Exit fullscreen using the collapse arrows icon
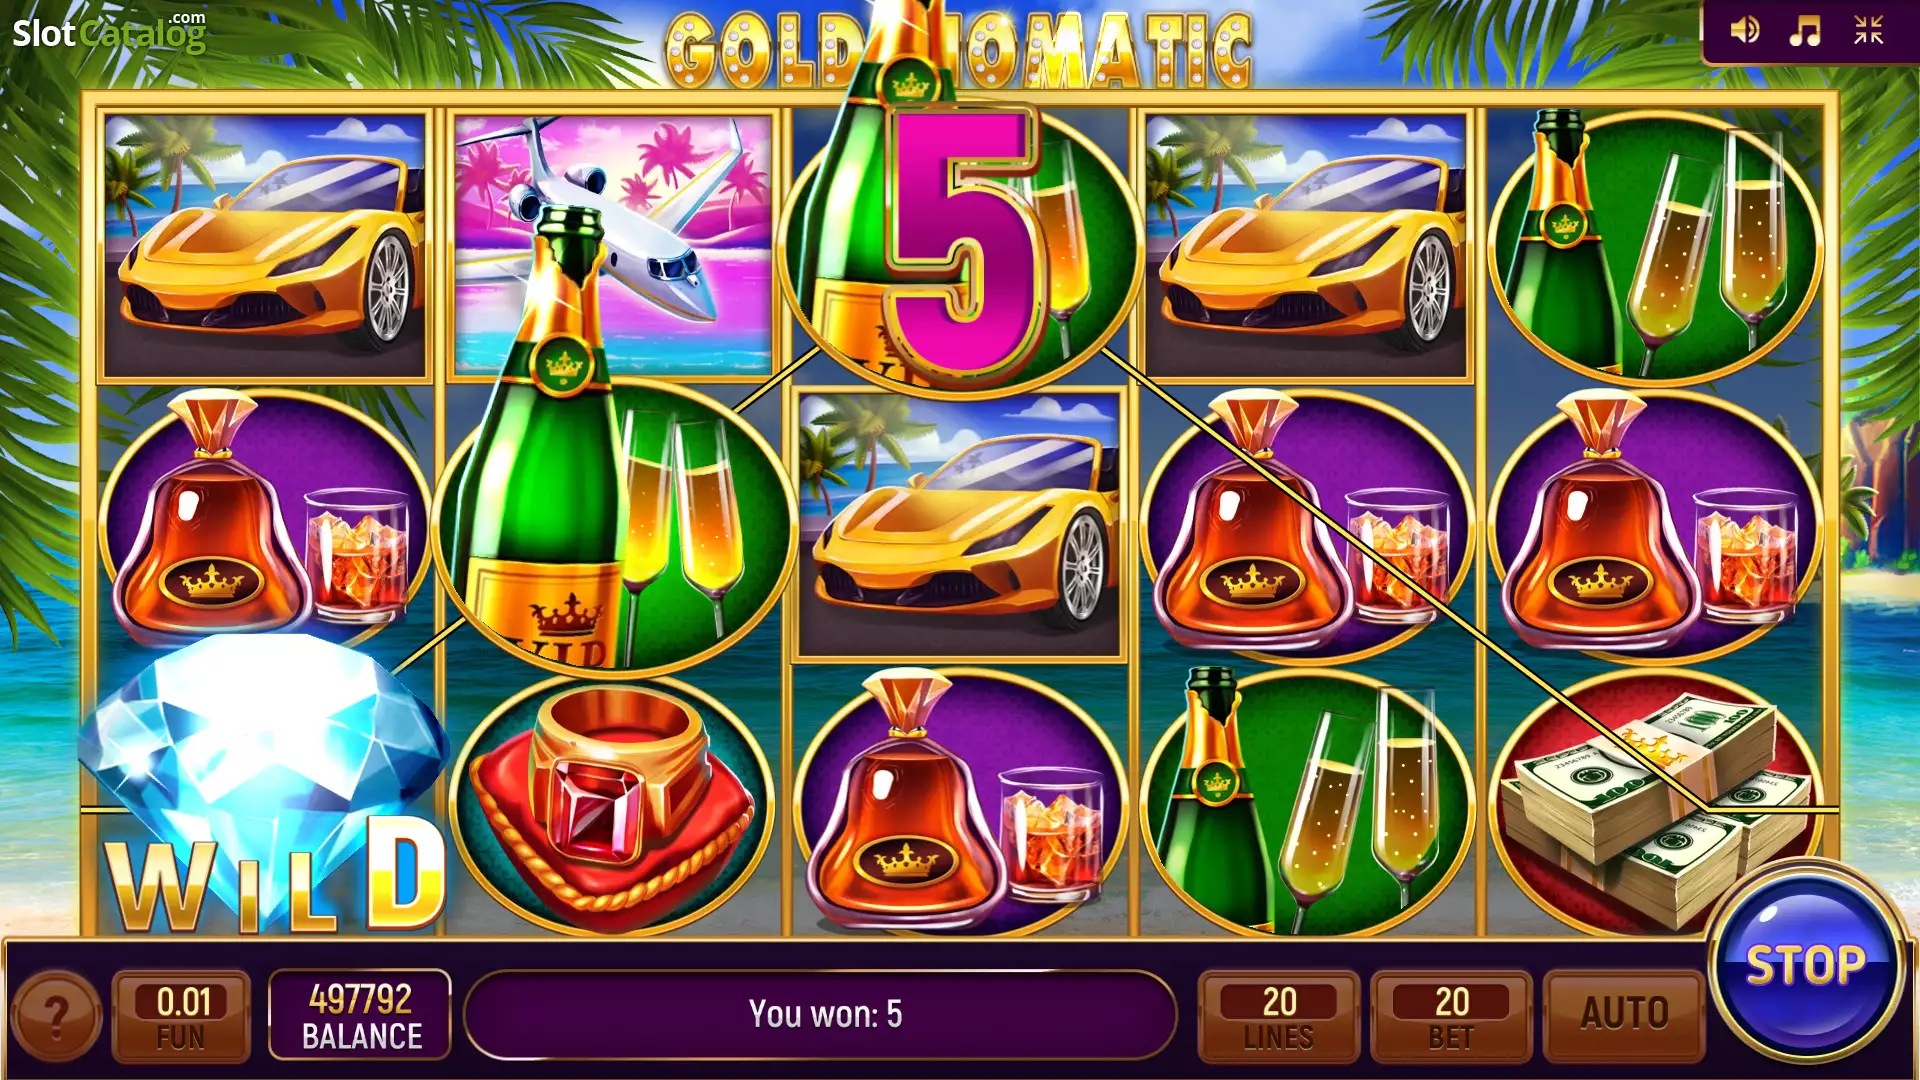The height and width of the screenshot is (1080, 1920). pos(1868,30)
